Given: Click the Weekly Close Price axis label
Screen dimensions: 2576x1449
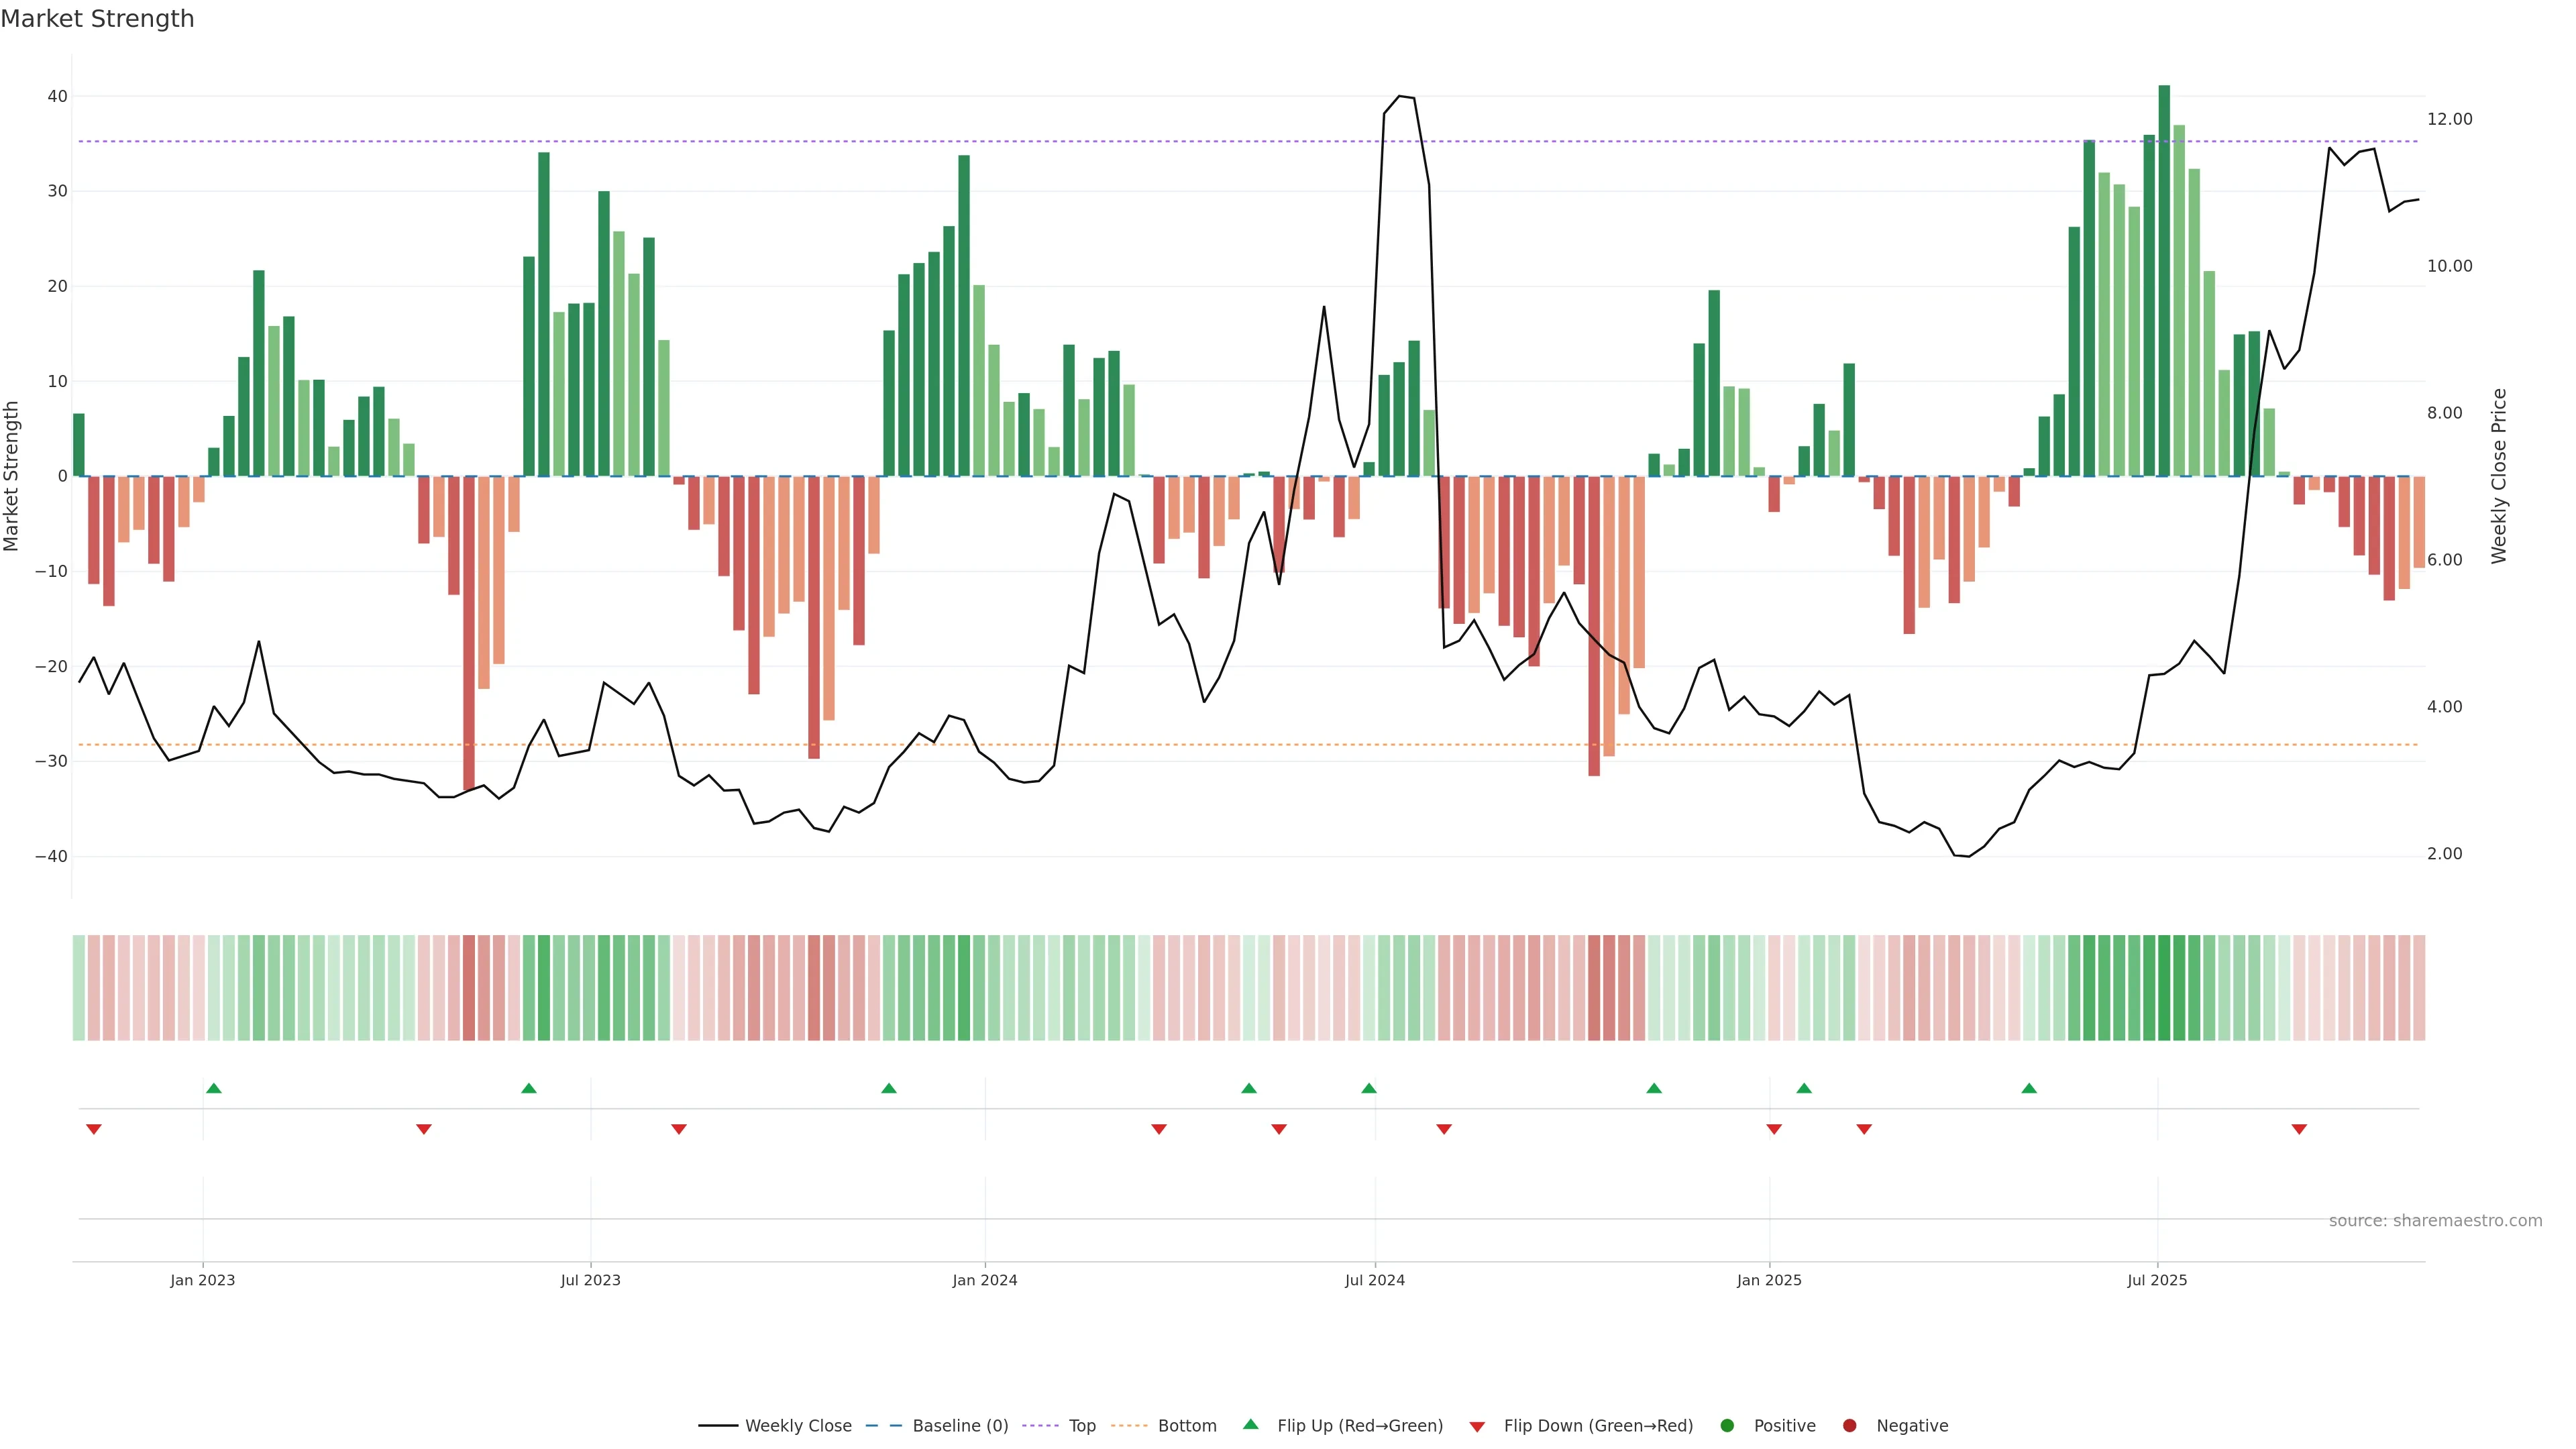Looking at the screenshot, I should click(x=2499, y=476).
